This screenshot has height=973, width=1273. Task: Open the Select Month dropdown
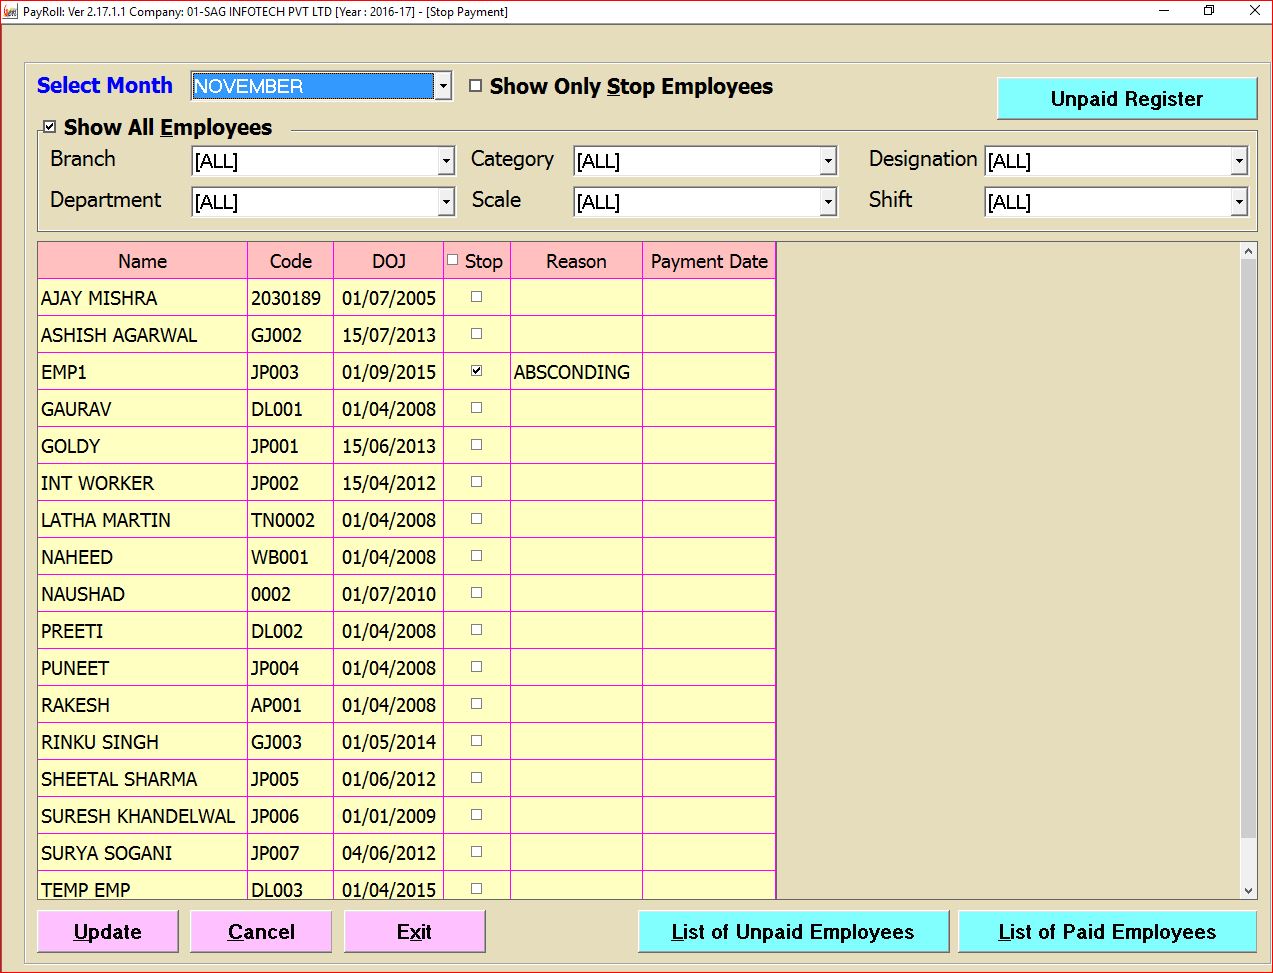point(443,86)
